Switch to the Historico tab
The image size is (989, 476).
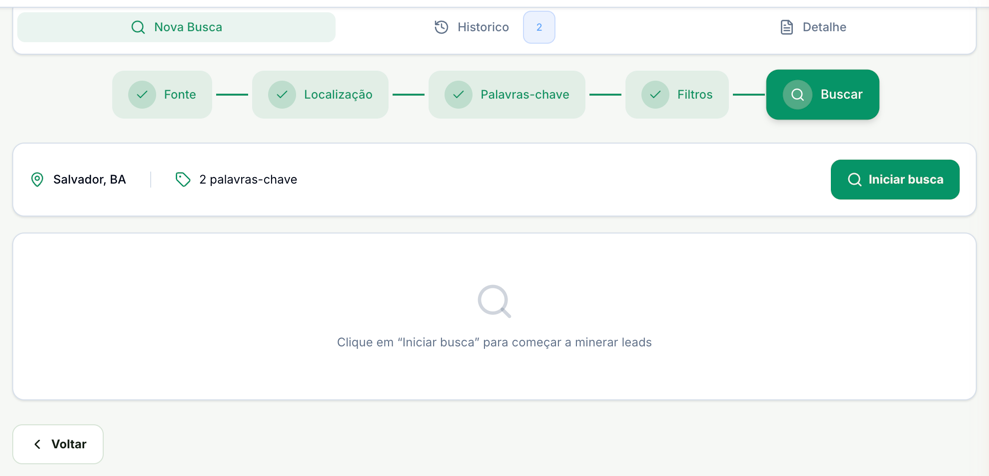(494, 27)
